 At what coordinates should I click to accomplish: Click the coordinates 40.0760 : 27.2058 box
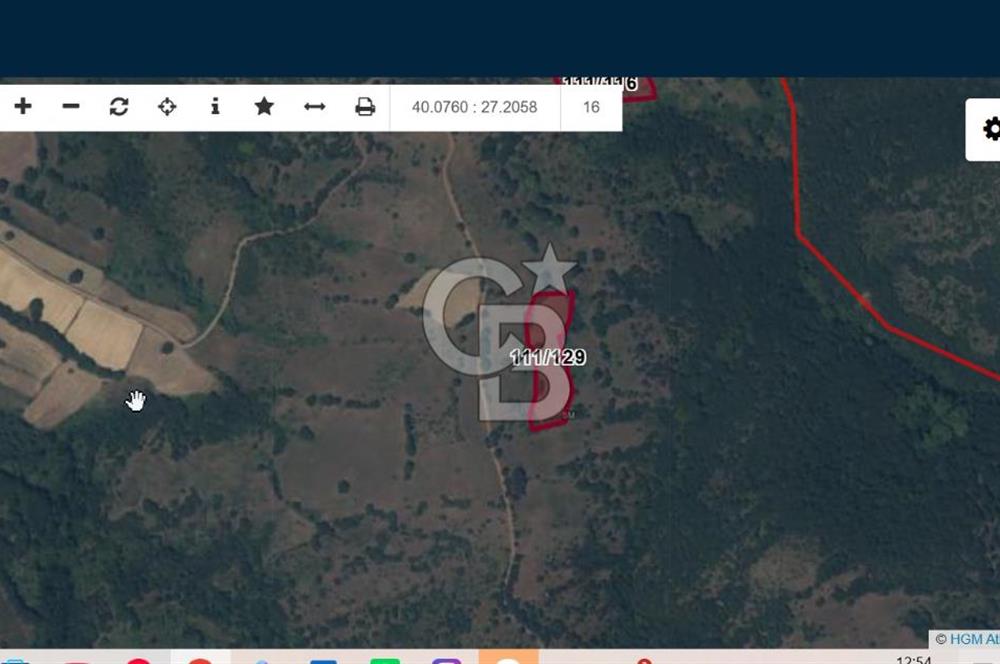[474, 107]
